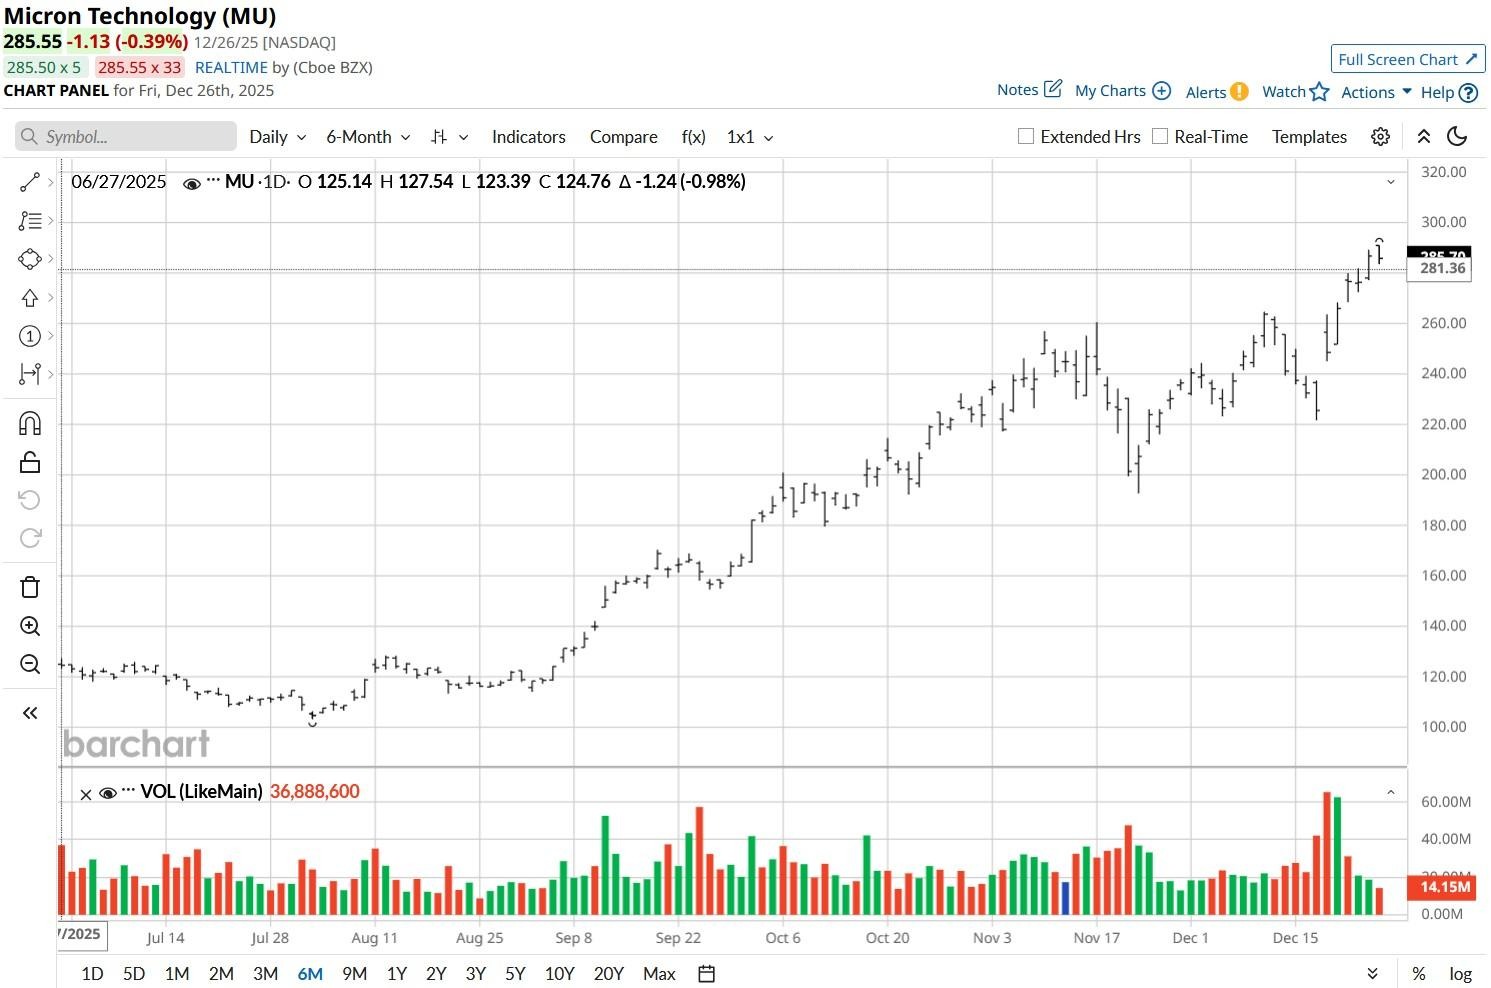Image resolution: width=1491 pixels, height=988 pixels.
Task: Zoom in on the chart
Action: 30,626
